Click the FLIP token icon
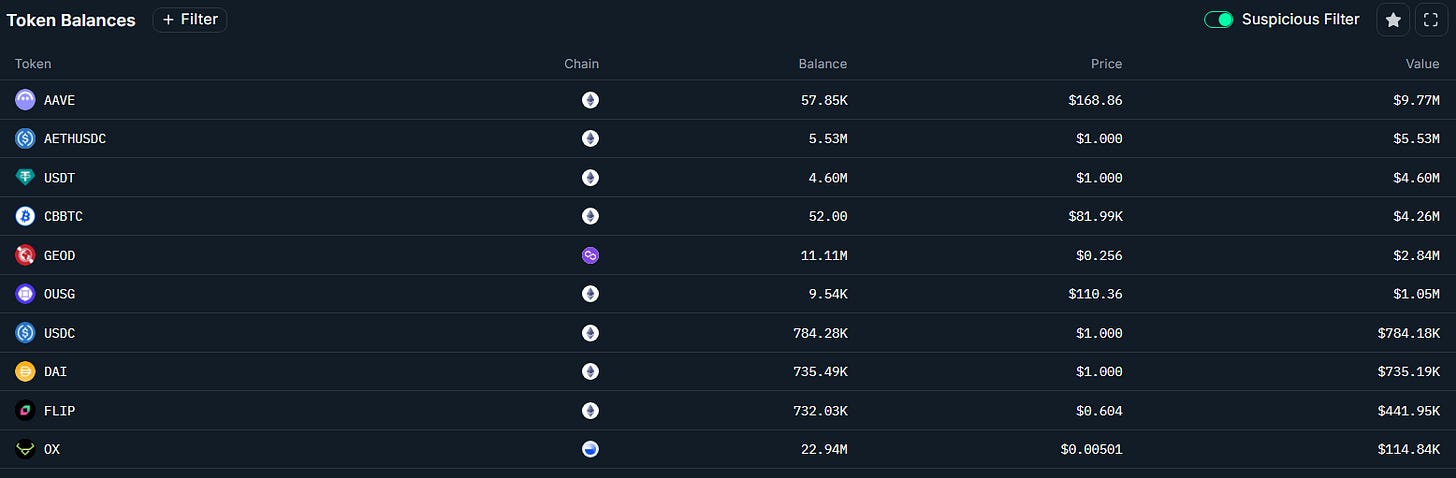 [25, 410]
